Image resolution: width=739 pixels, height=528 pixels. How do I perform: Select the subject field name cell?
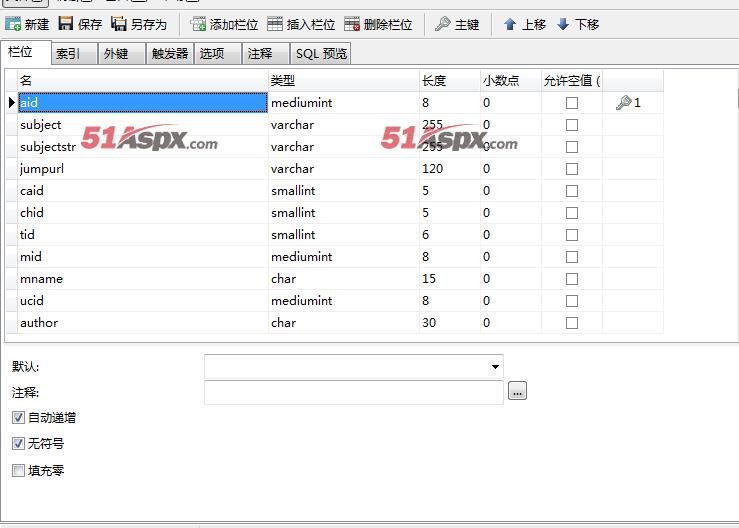[143, 124]
